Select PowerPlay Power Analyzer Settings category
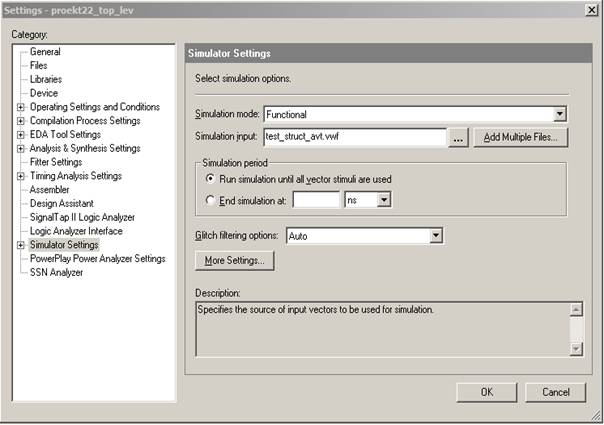The height and width of the screenshot is (425, 604). (x=97, y=258)
